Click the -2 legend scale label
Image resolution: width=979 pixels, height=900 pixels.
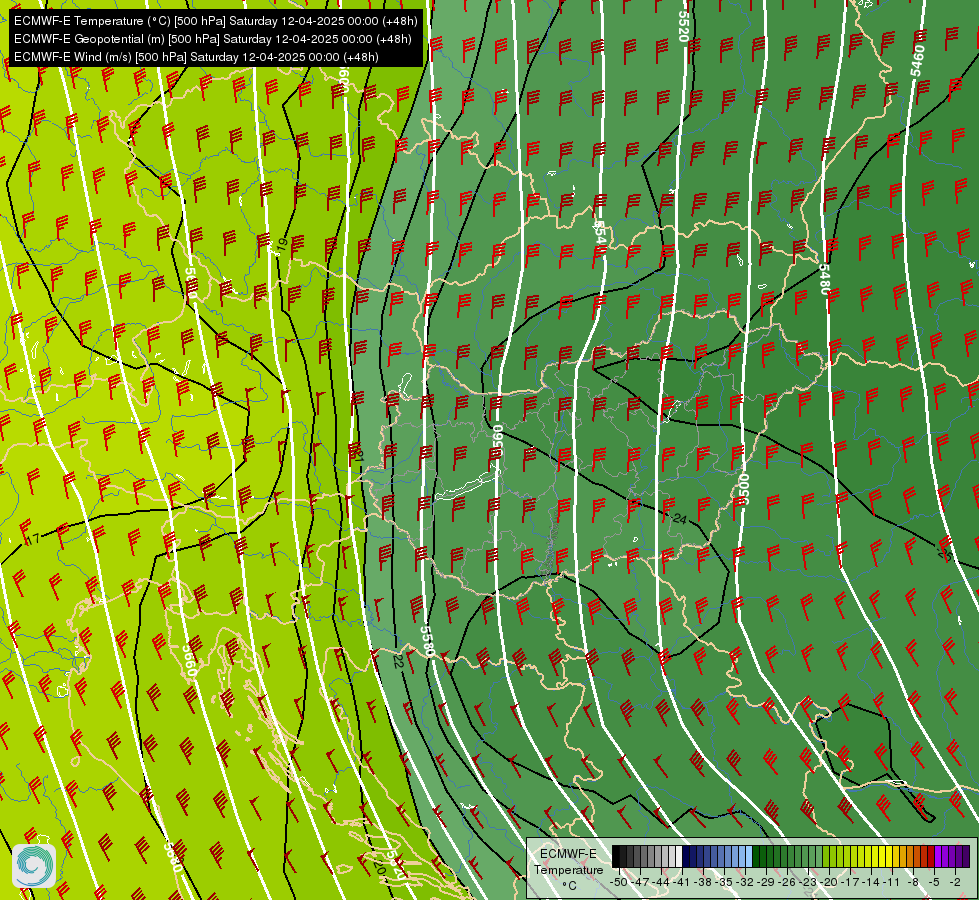(x=955, y=882)
